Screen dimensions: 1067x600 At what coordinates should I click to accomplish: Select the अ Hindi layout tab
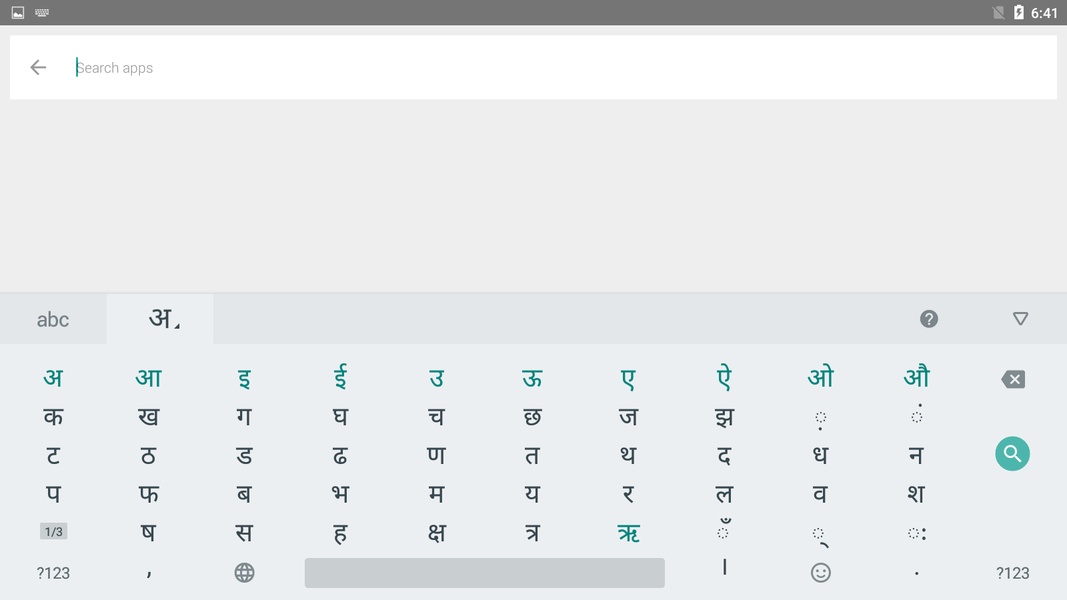click(160, 319)
